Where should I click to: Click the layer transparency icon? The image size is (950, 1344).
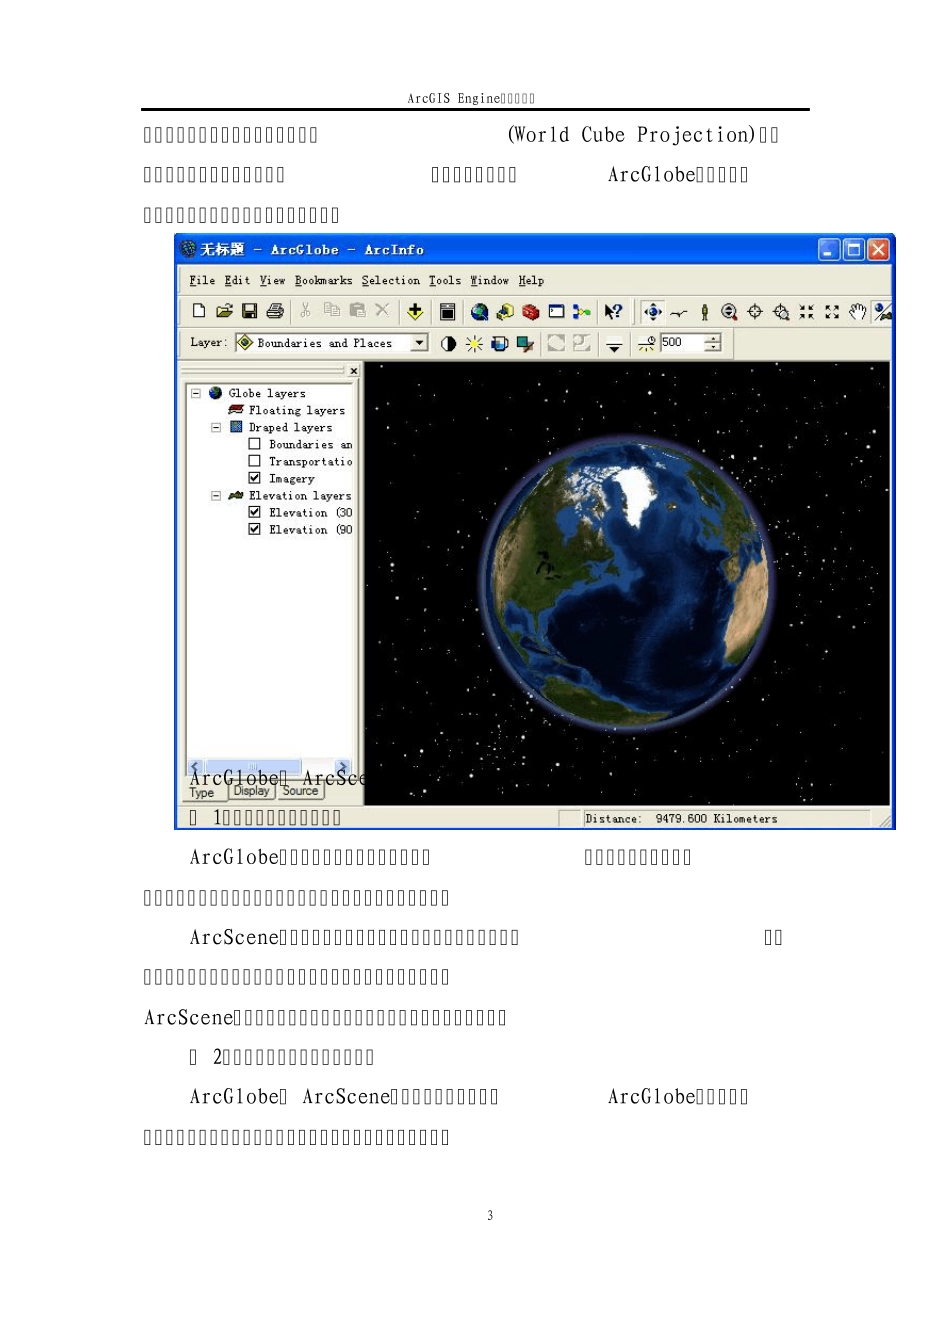tap(499, 343)
